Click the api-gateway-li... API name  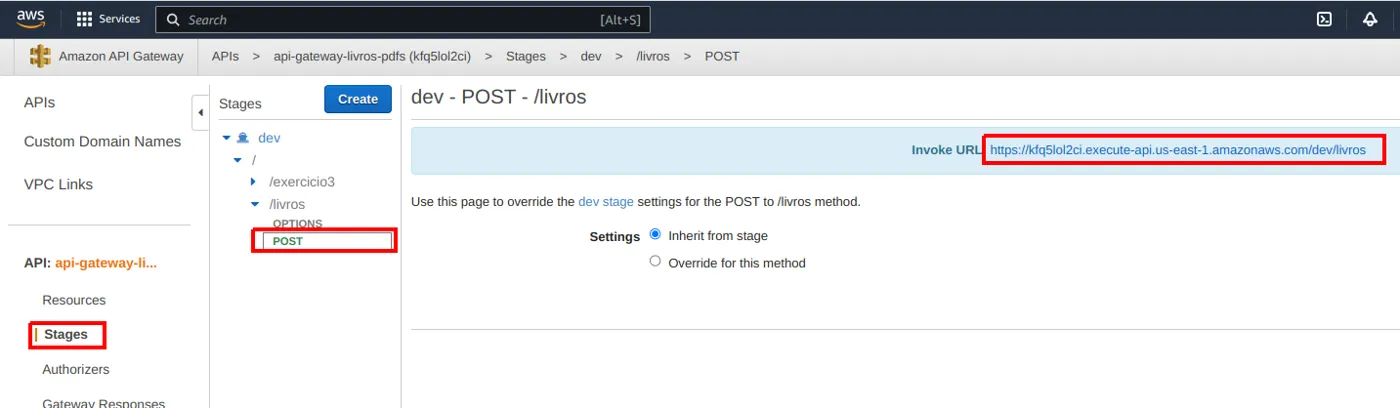click(106, 263)
